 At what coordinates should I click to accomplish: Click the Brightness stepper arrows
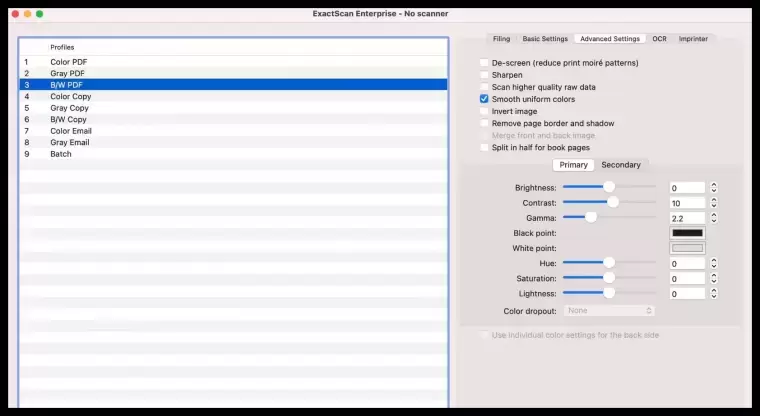pyautogui.click(x=713, y=188)
